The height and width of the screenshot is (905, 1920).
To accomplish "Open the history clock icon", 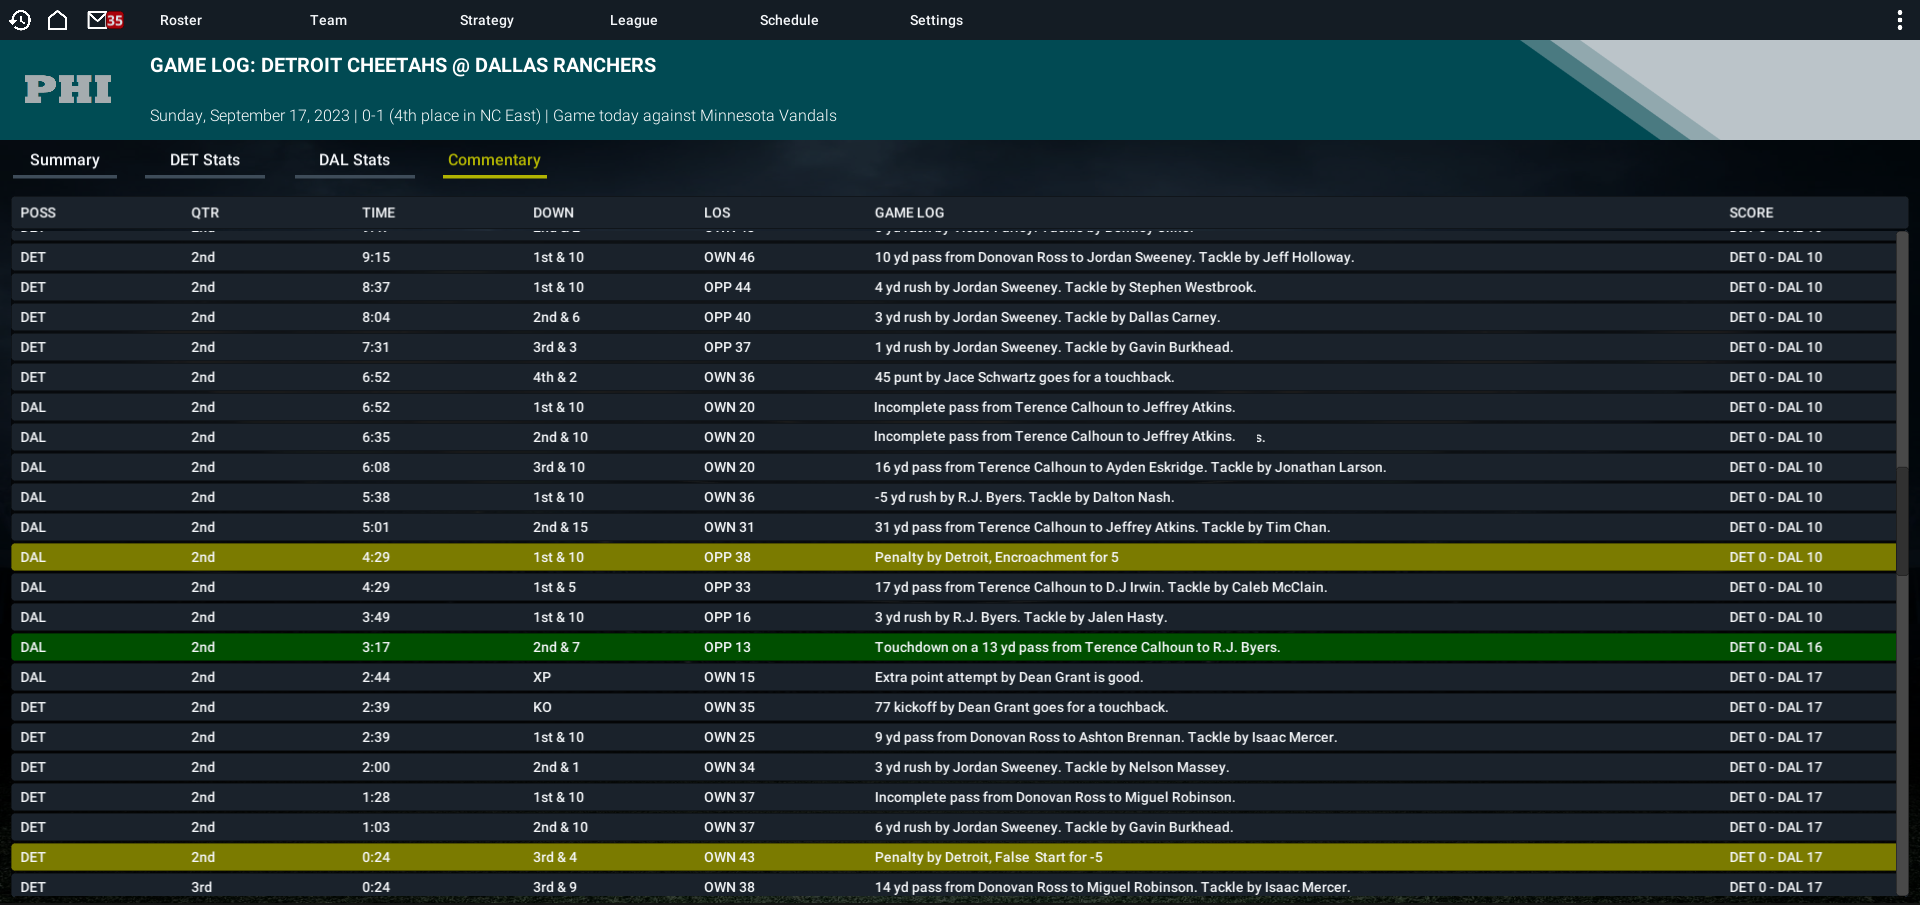I will 20,20.
